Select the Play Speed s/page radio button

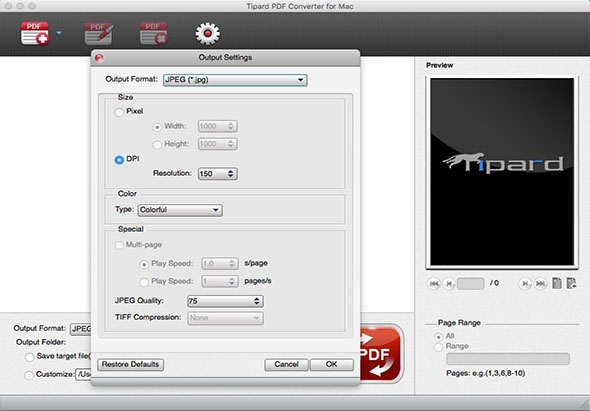[144, 265]
